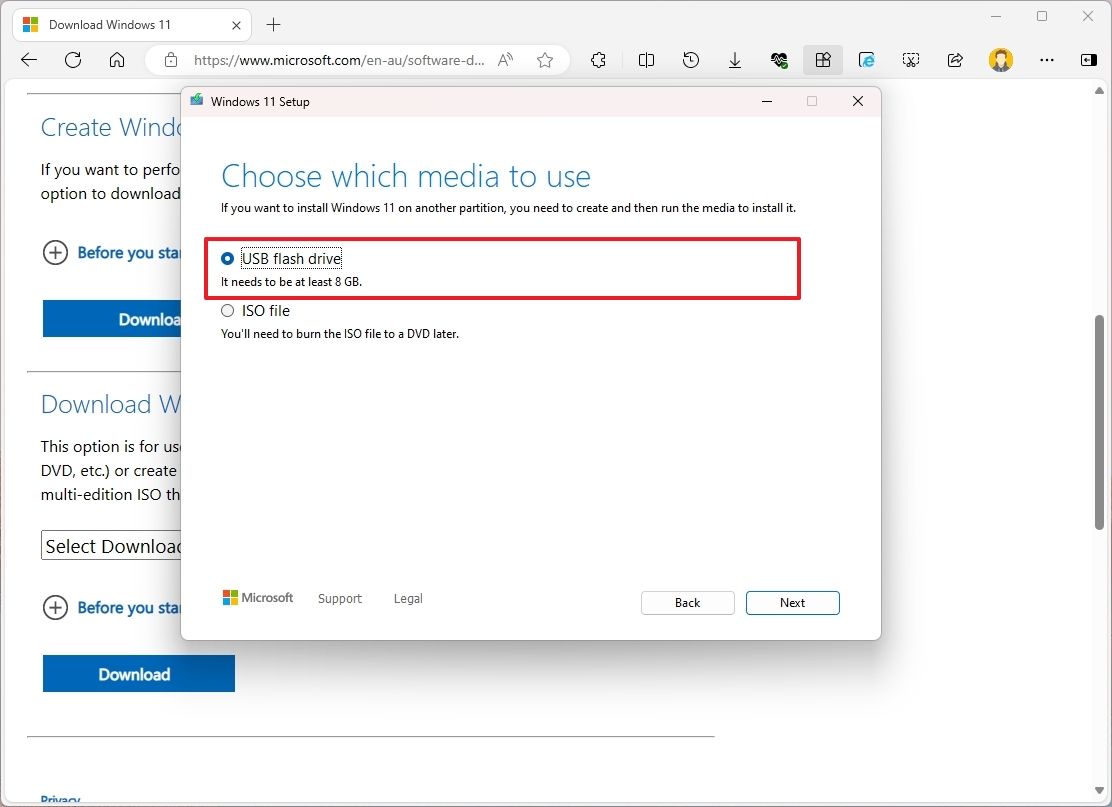
Task: Open browsing History from the toolbar
Action: tap(691, 60)
